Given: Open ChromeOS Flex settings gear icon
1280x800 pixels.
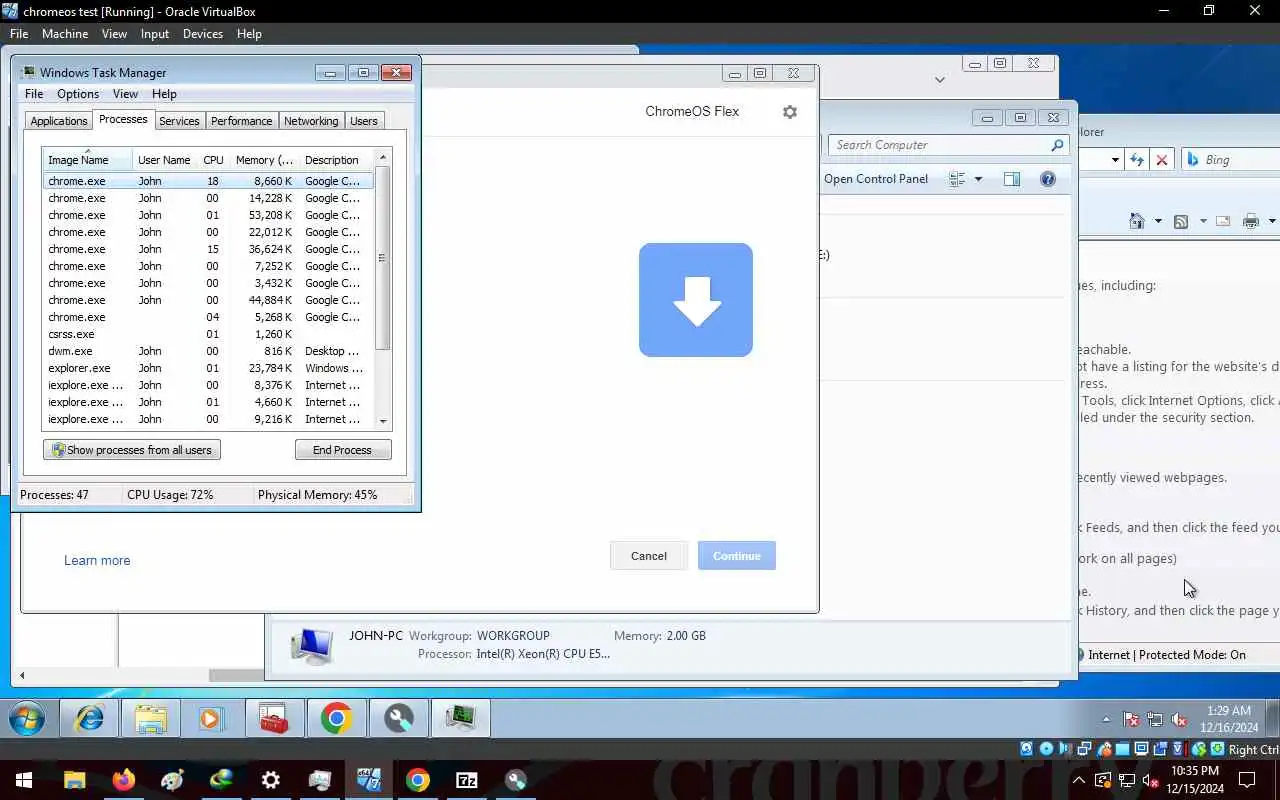Looking at the screenshot, I should 790,112.
